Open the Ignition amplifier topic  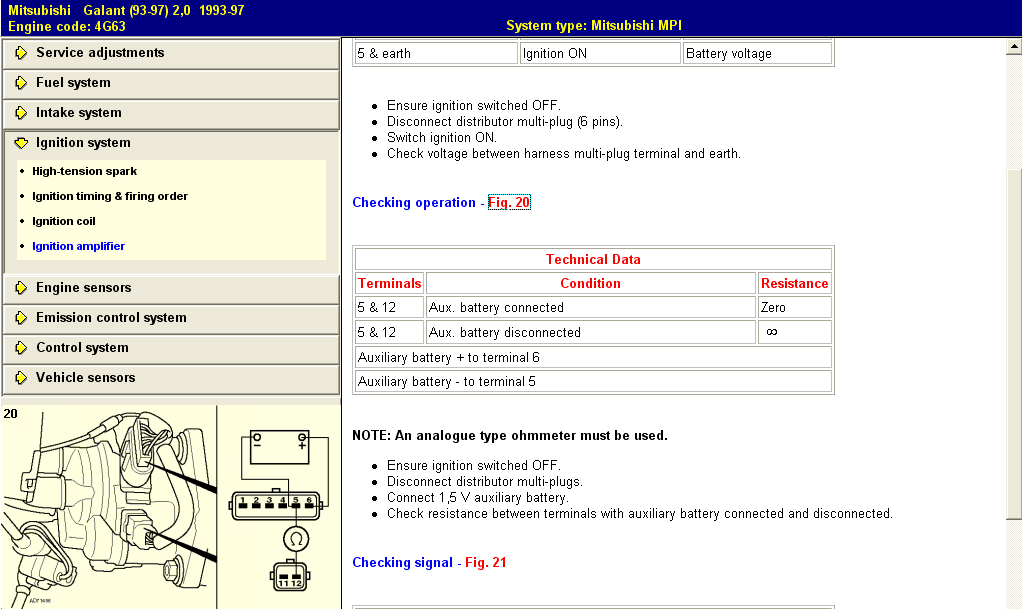(x=78, y=246)
